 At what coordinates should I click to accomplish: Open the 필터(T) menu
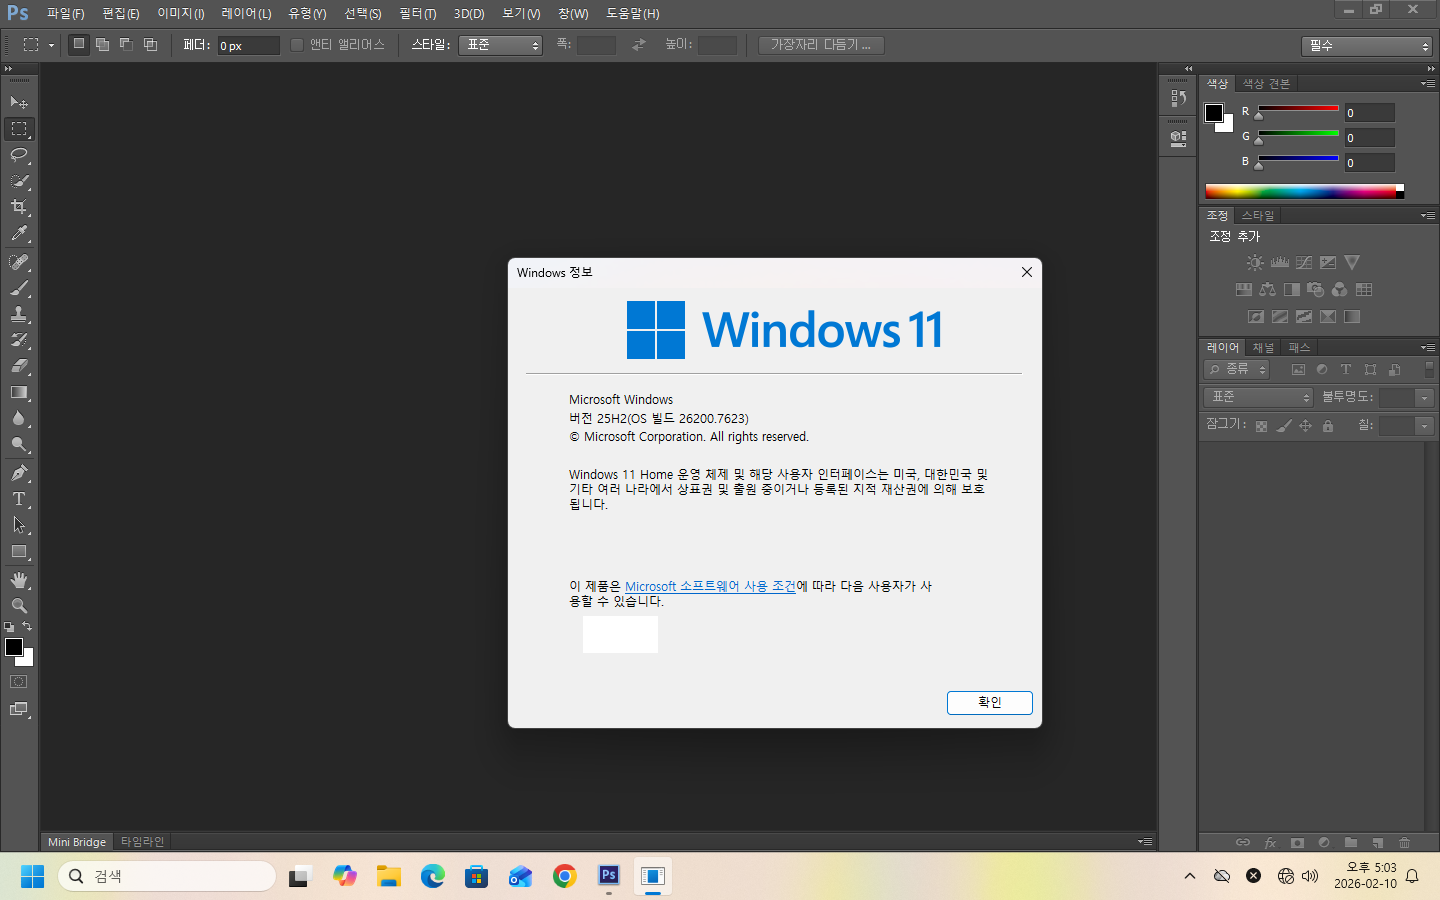pyautogui.click(x=417, y=14)
